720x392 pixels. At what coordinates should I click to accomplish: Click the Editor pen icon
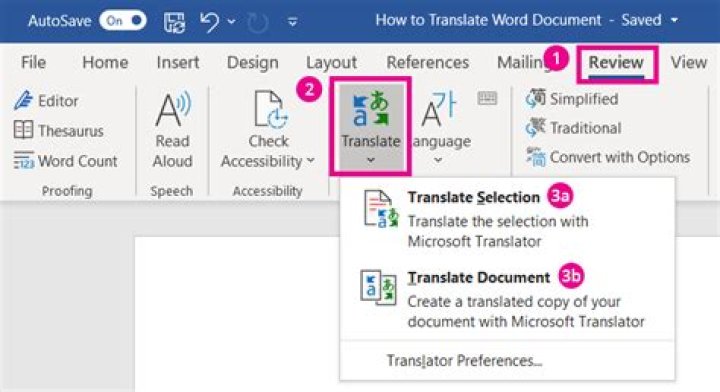tap(23, 101)
